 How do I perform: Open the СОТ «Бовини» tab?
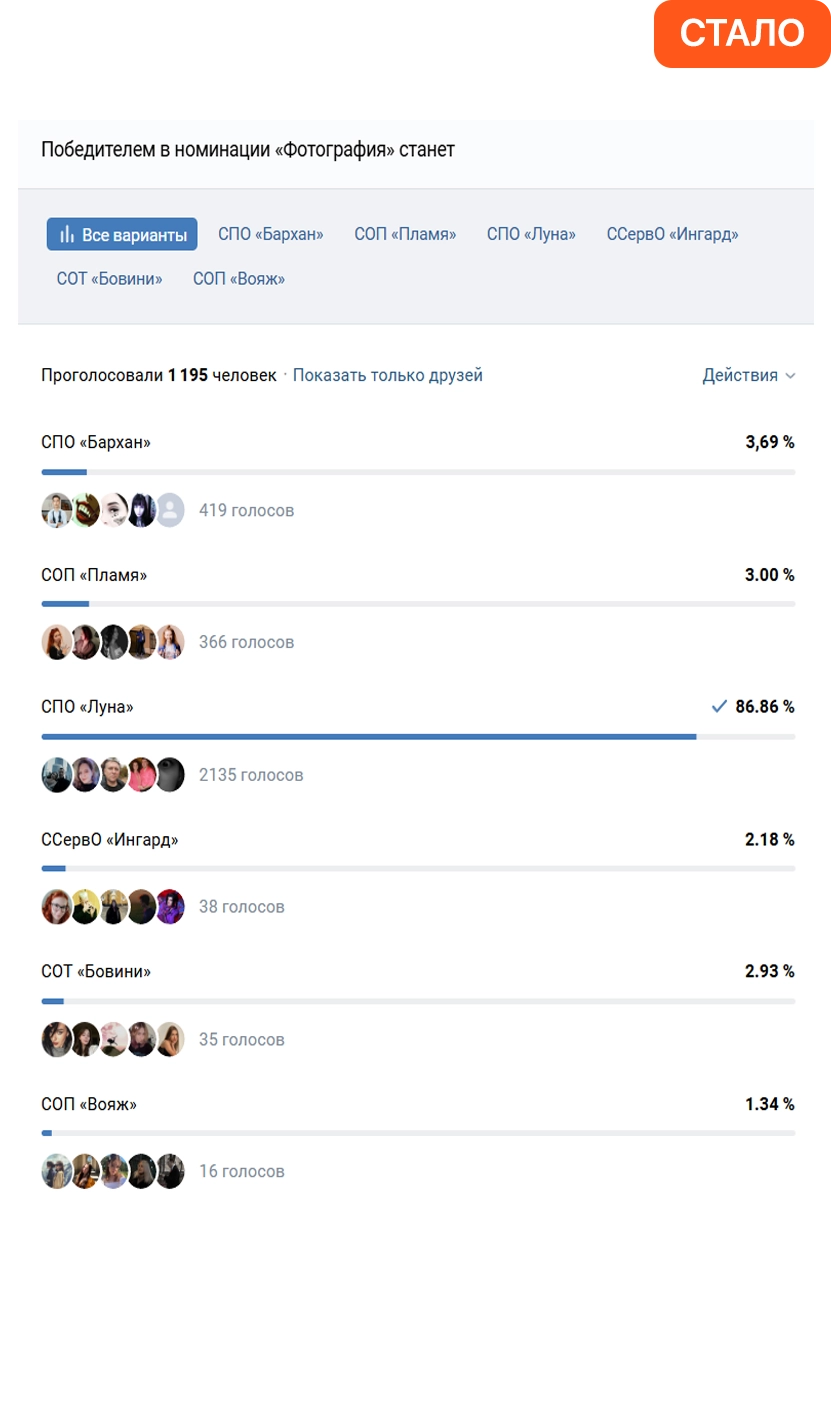click(x=110, y=279)
